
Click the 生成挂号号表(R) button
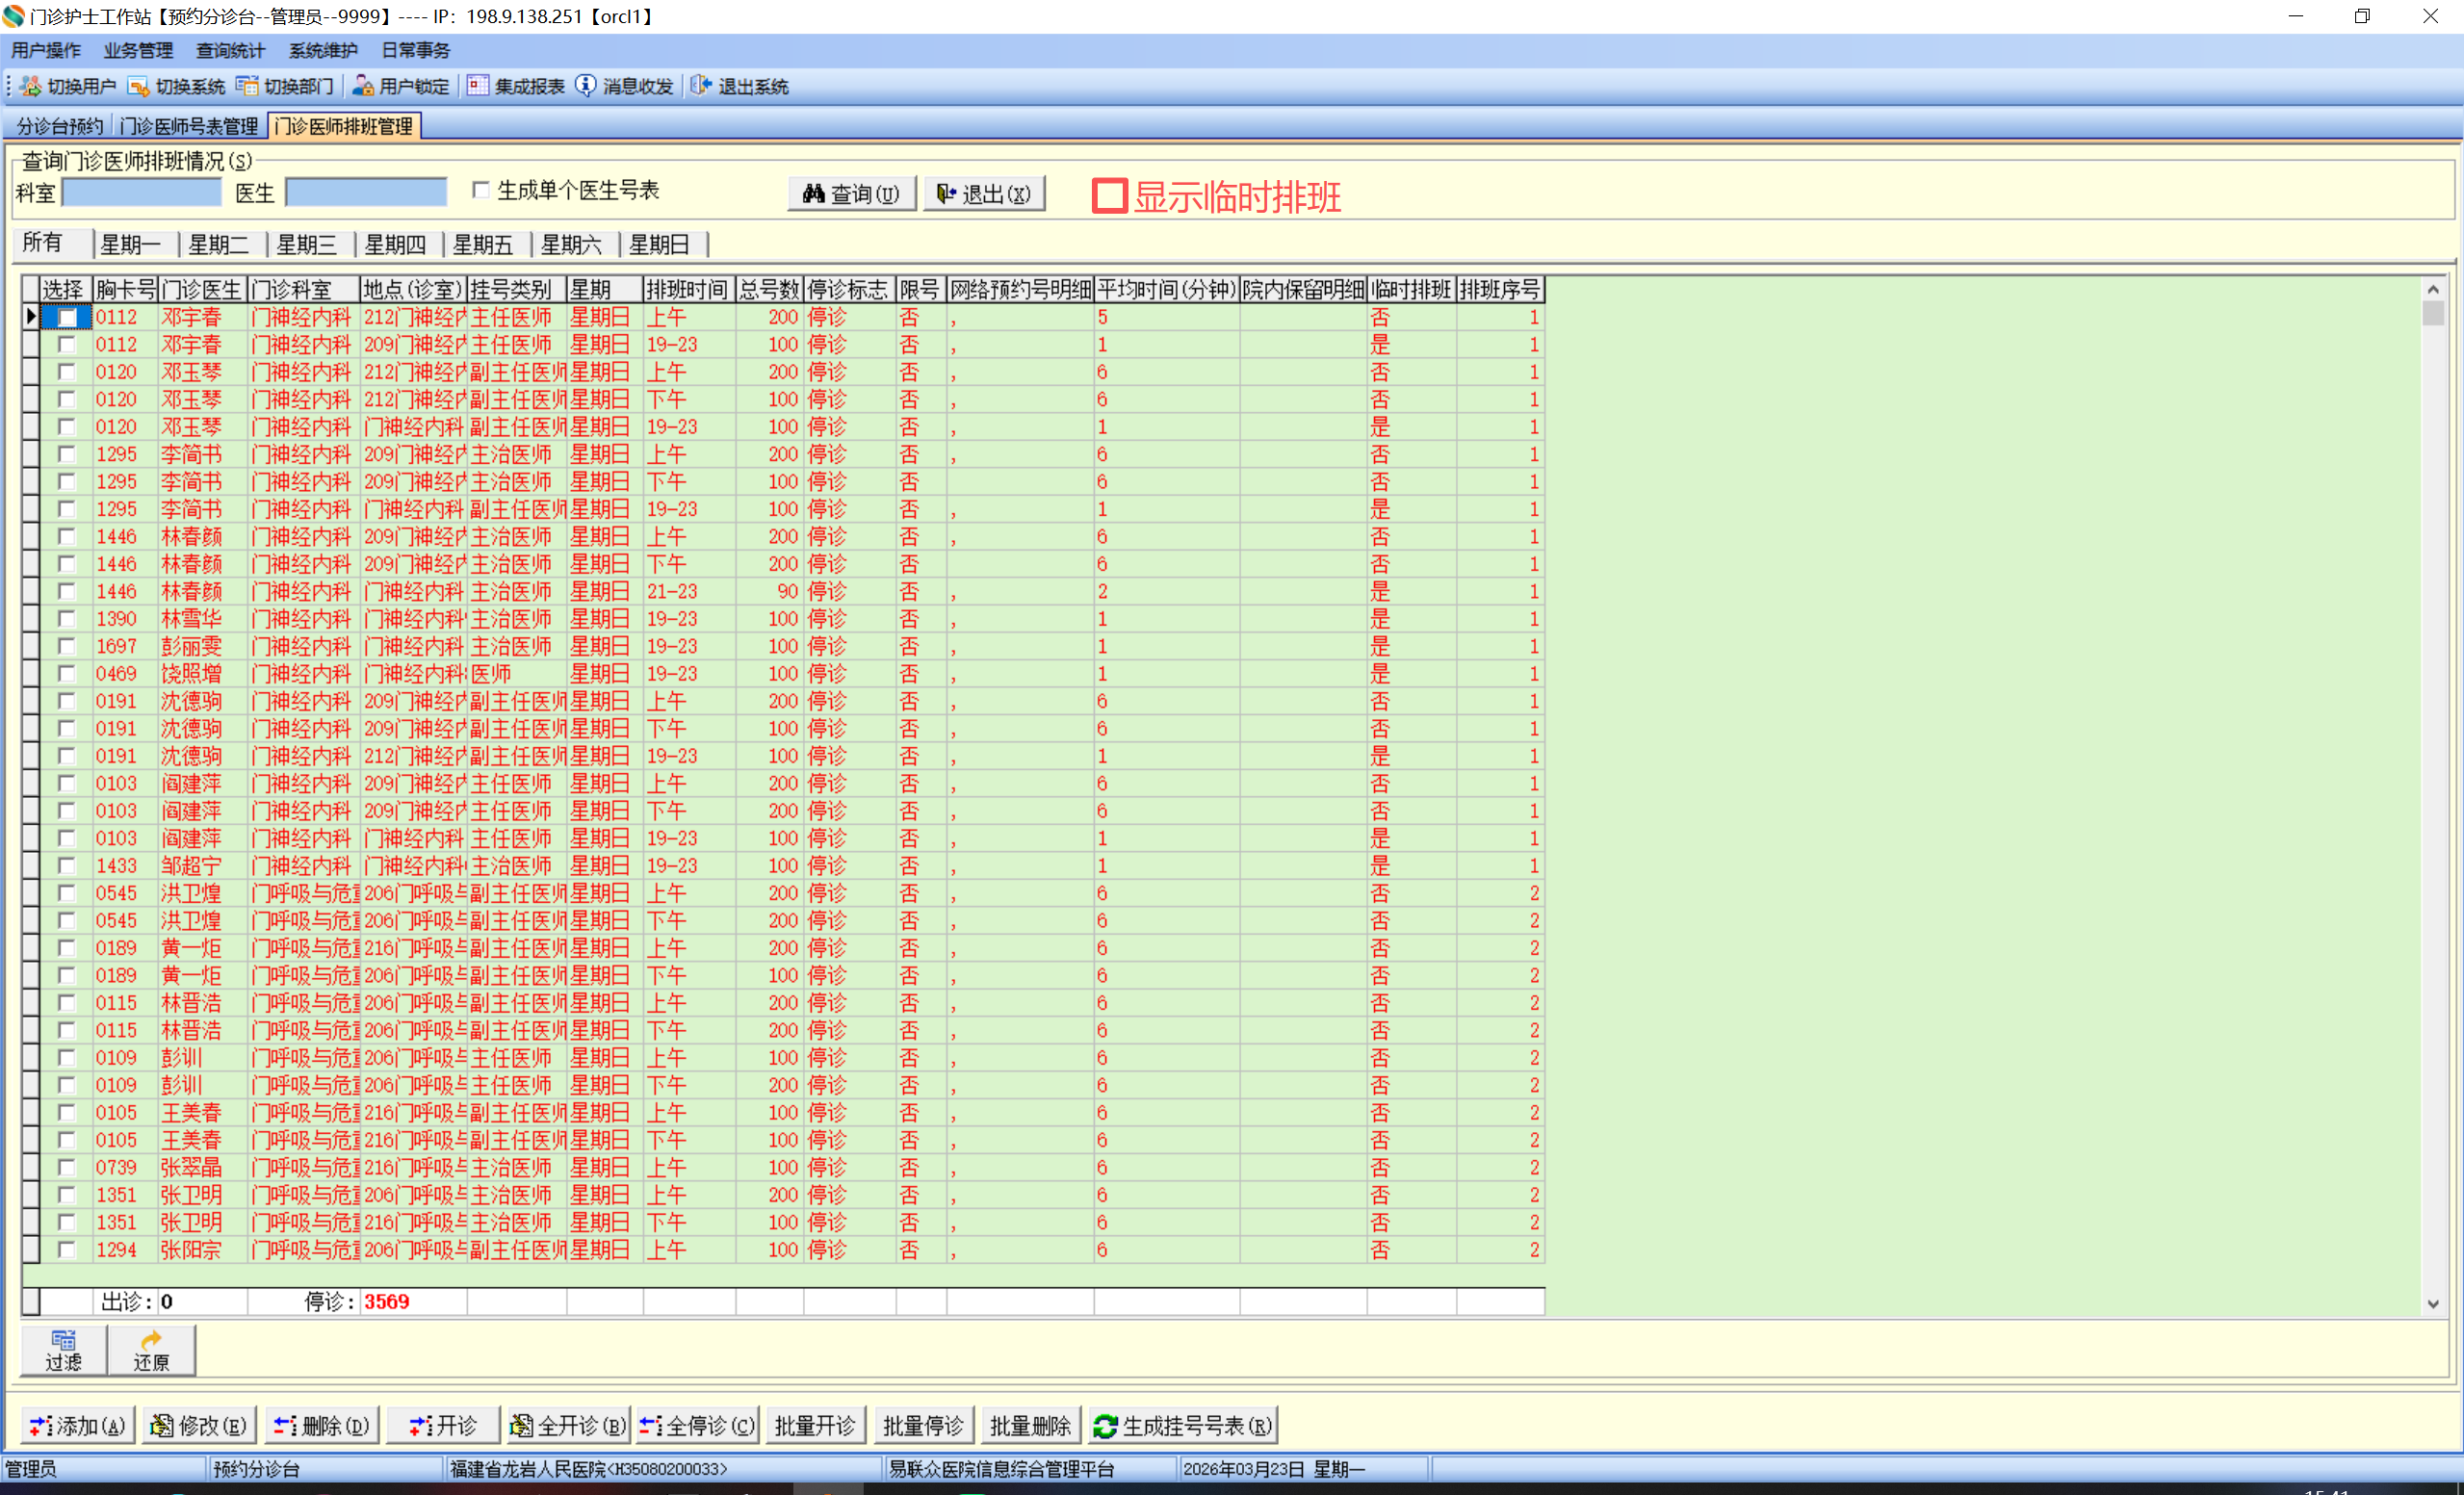click(x=1184, y=1425)
